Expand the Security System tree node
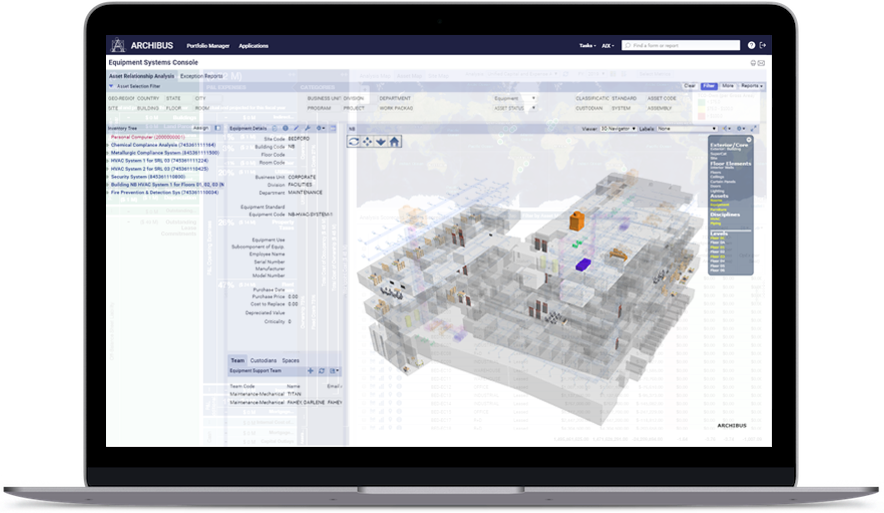884x513 pixels. 108,176
